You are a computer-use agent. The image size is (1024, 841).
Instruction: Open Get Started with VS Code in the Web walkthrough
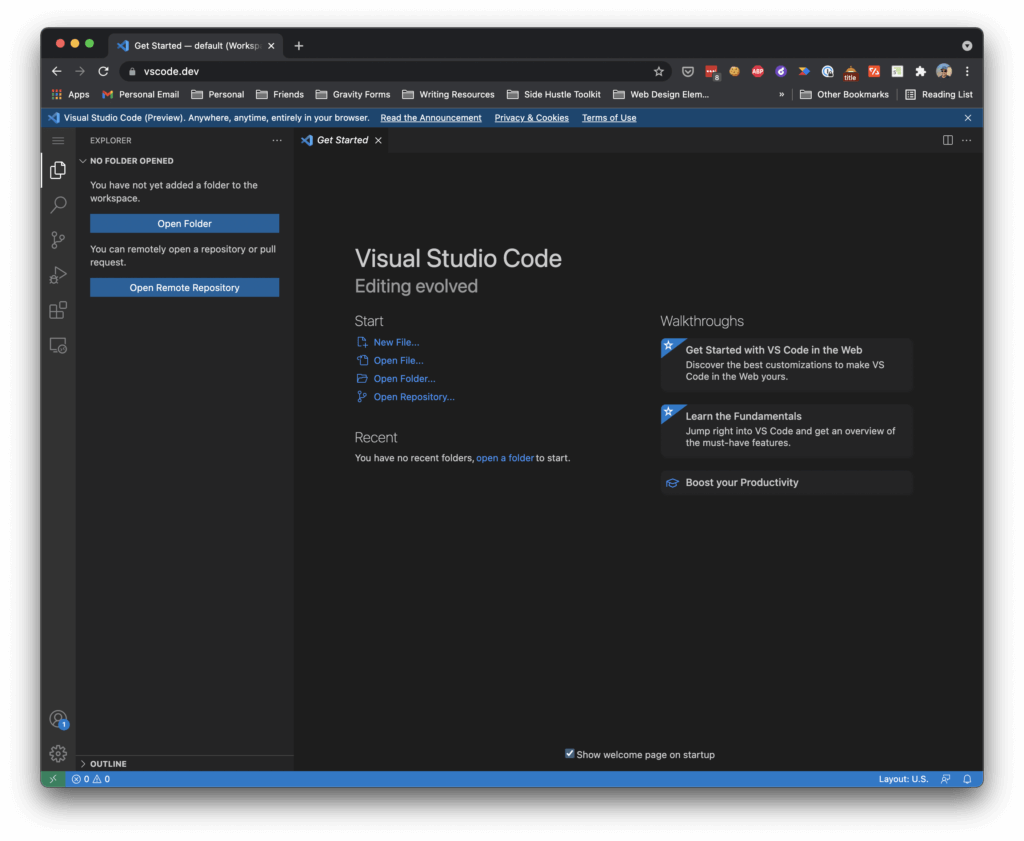pyautogui.click(x=786, y=364)
